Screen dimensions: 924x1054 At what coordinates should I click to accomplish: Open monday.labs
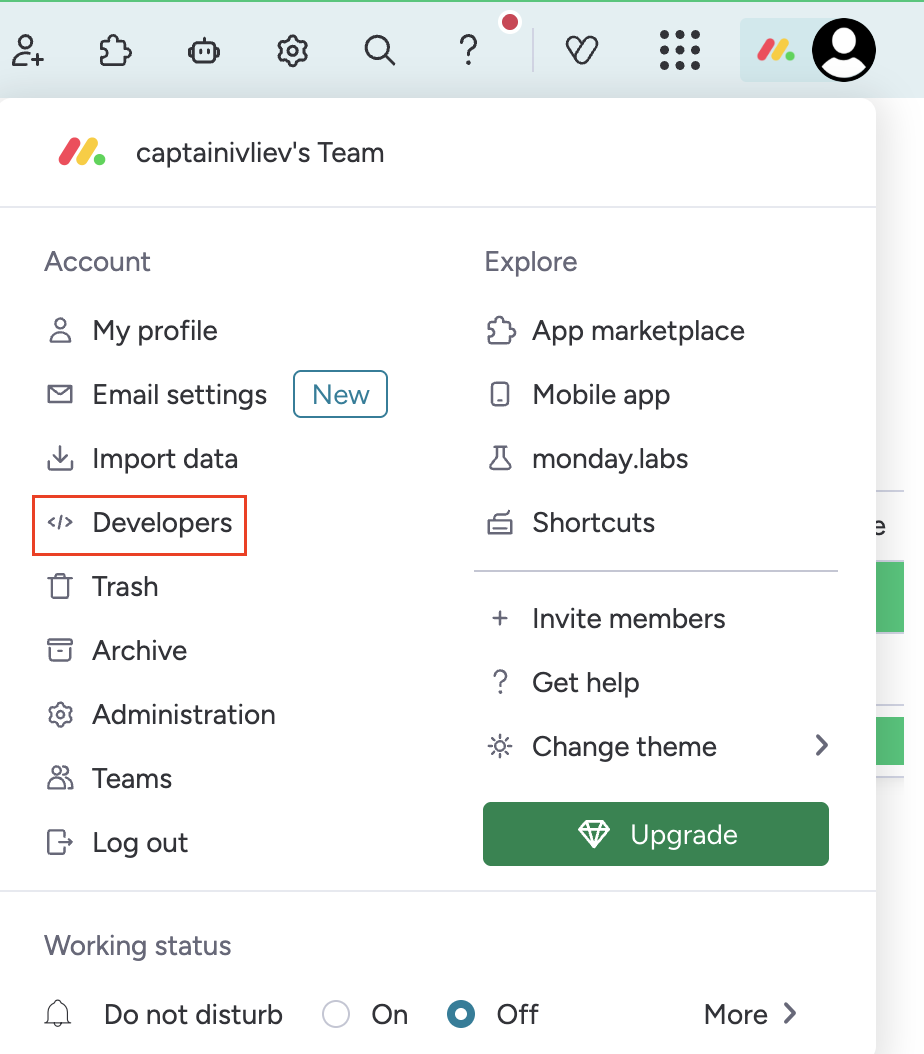[610, 459]
